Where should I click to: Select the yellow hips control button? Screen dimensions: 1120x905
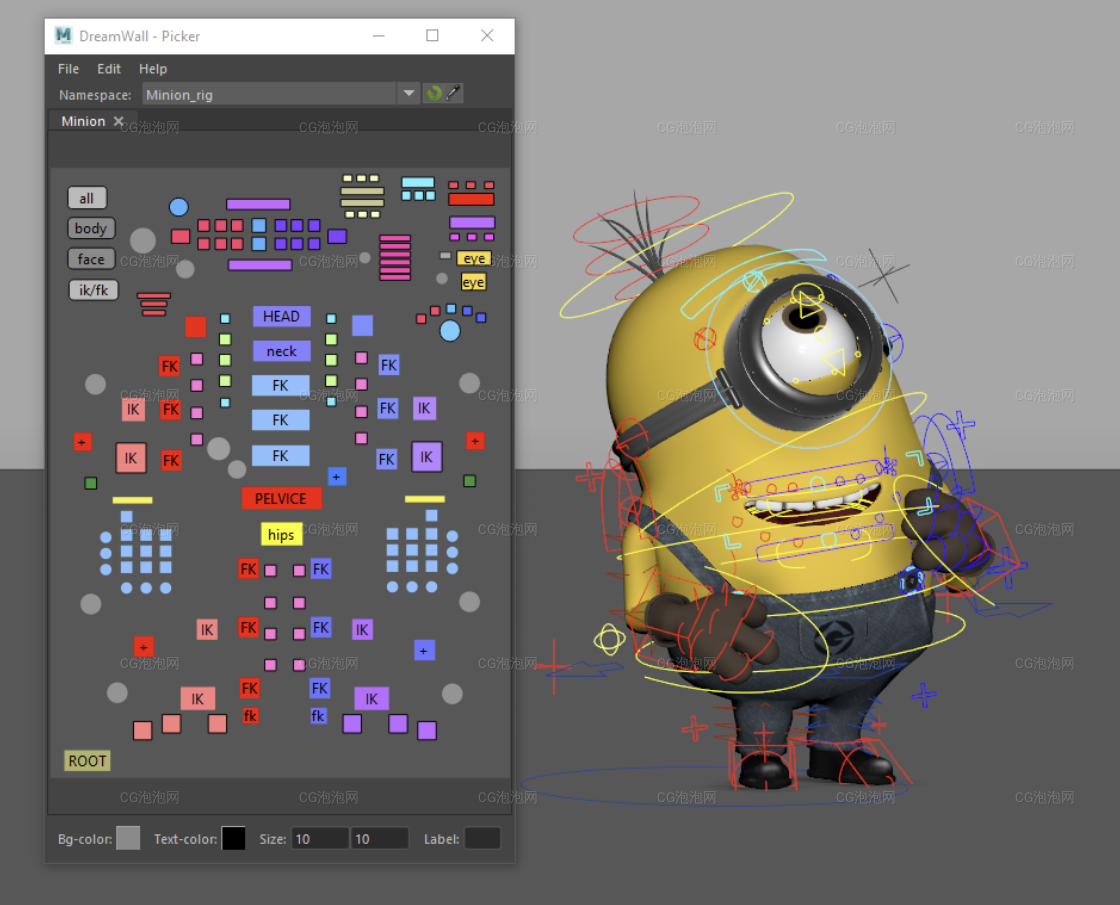tap(281, 534)
